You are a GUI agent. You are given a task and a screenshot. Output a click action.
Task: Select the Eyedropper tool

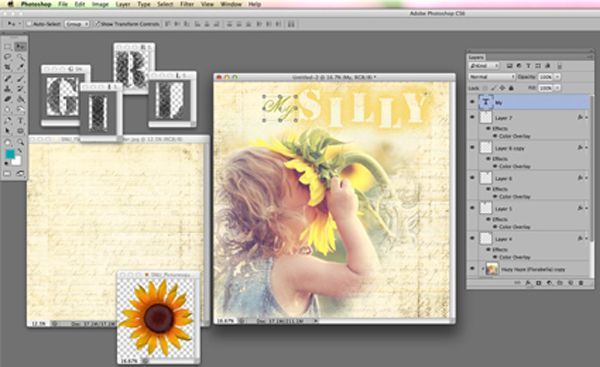point(20,67)
